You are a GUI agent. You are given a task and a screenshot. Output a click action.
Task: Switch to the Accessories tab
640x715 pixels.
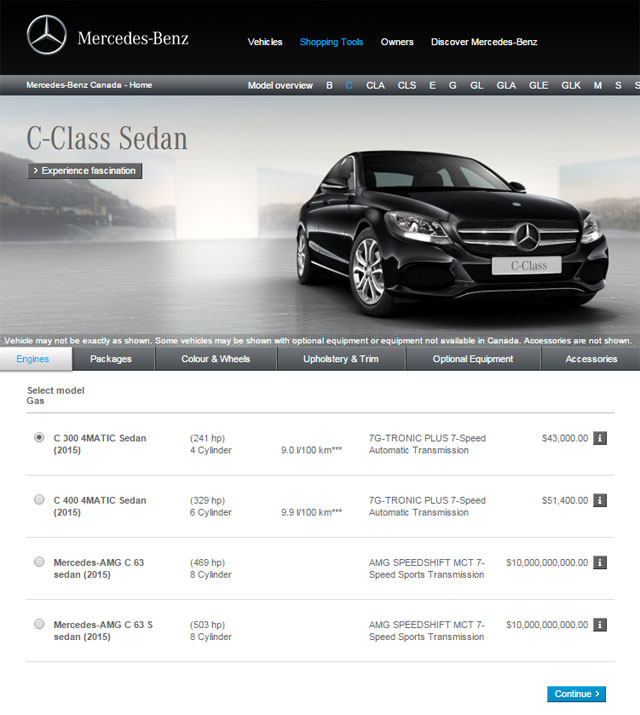(591, 359)
